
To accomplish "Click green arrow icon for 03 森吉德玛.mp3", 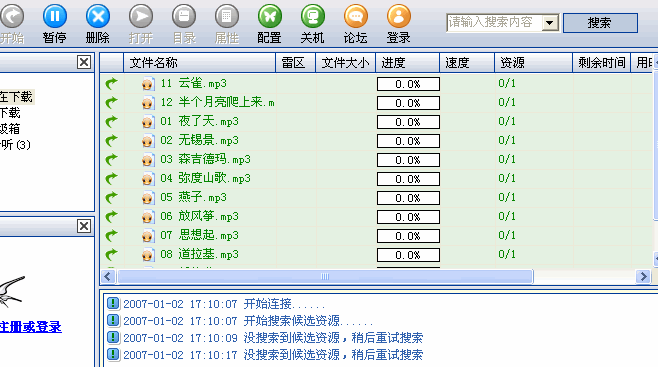I will [111, 159].
